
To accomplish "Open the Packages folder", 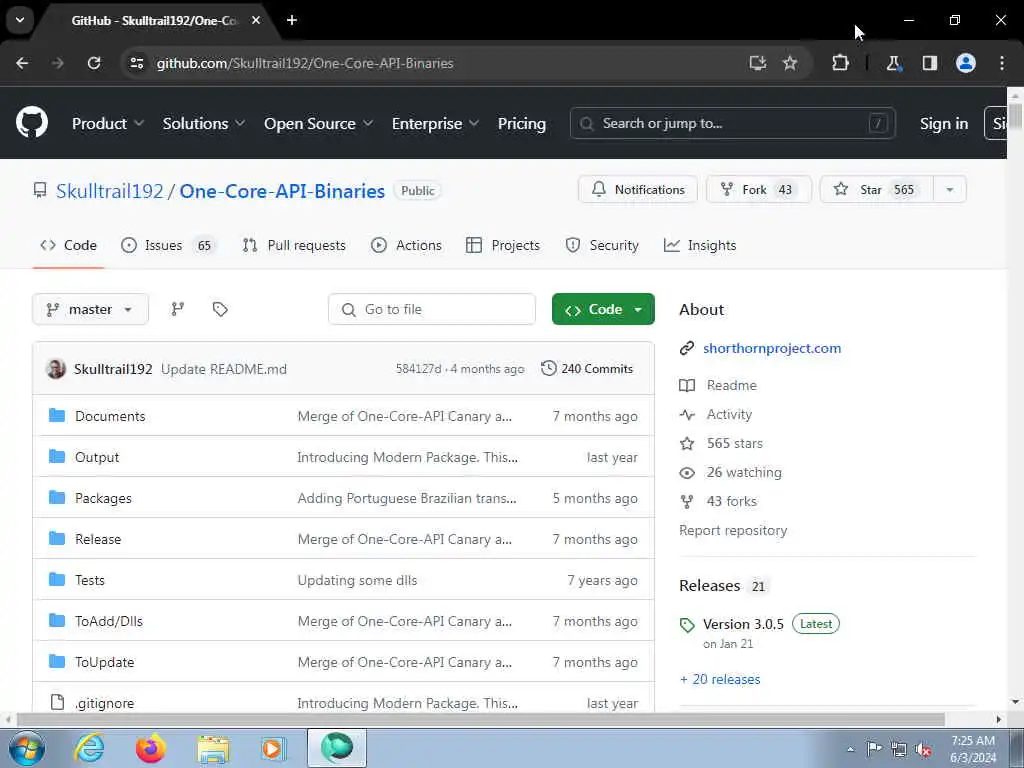I will click(x=103, y=498).
